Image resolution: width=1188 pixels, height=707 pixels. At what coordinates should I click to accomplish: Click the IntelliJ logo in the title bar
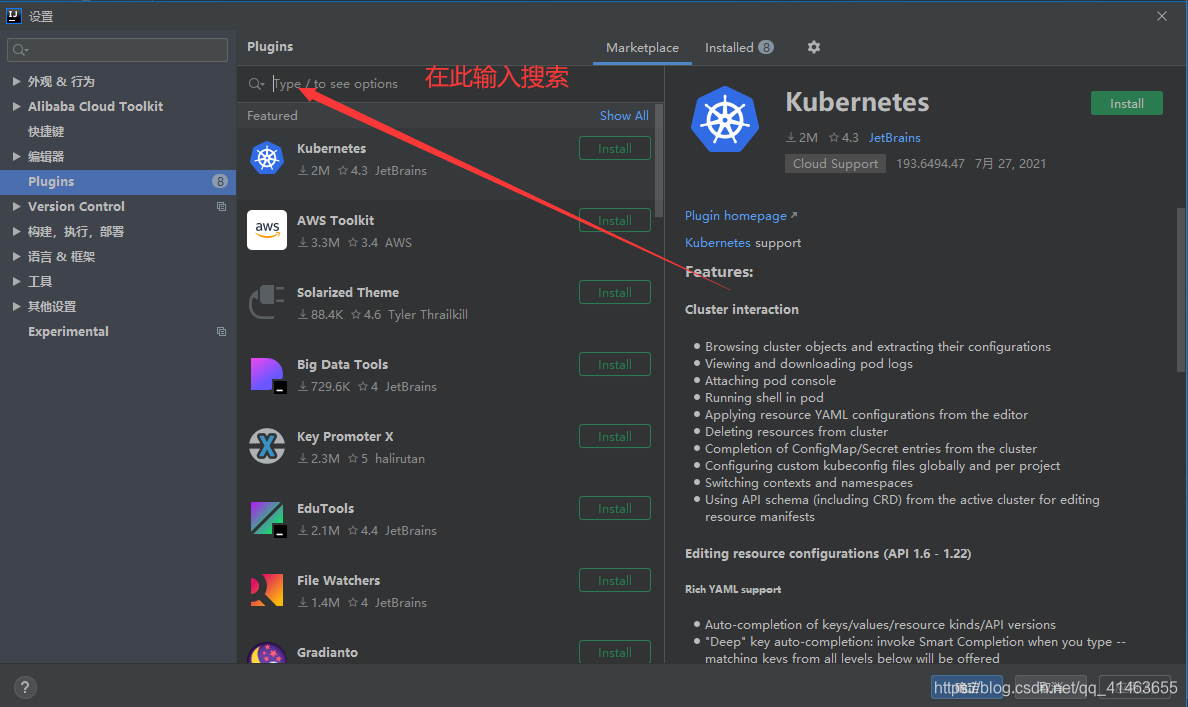tap(14, 15)
